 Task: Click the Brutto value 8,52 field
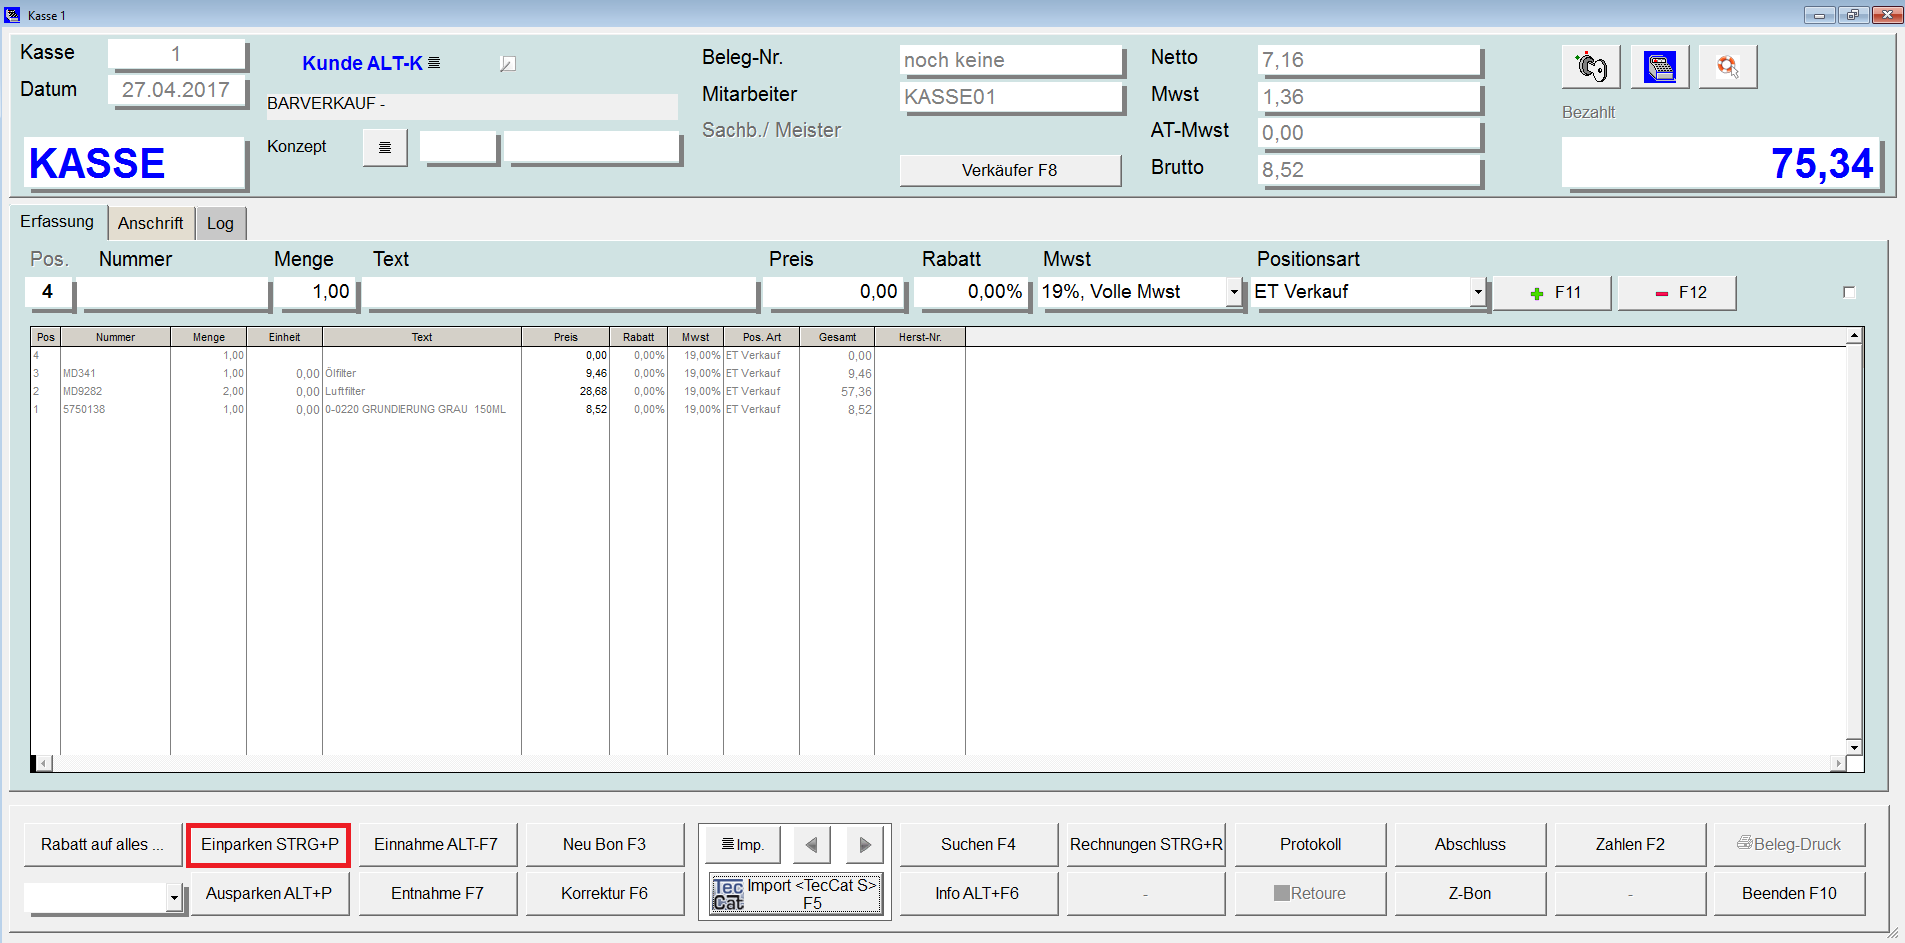[1368, 170]
